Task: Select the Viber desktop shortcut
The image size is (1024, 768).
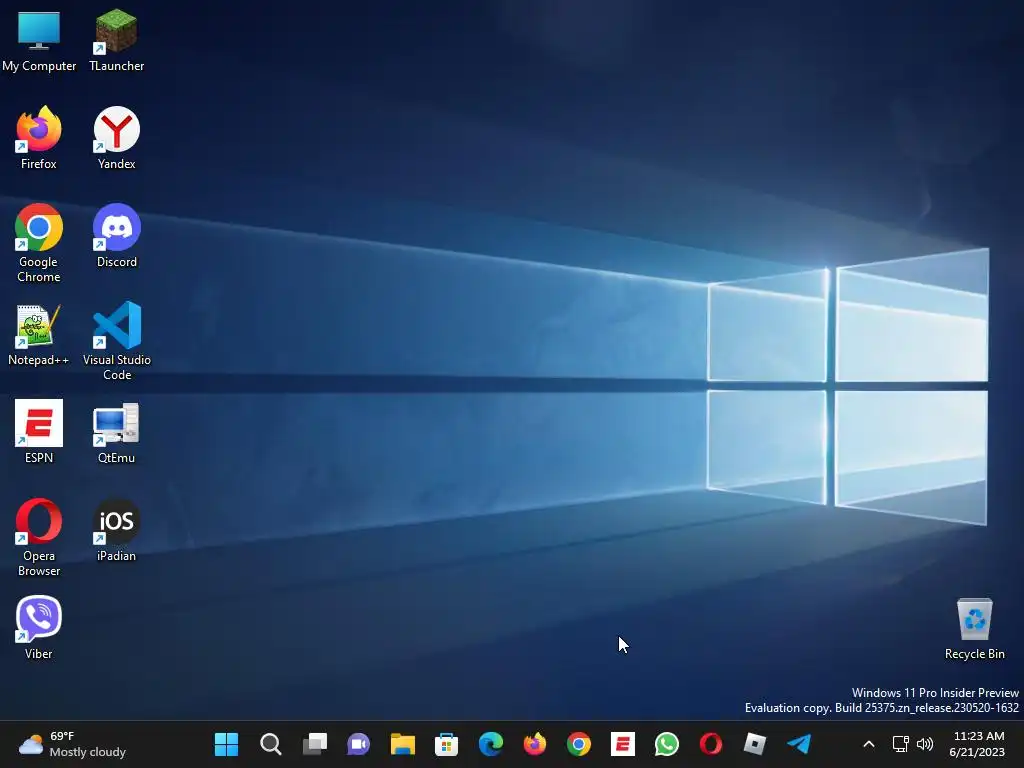Action: [39, 628]
